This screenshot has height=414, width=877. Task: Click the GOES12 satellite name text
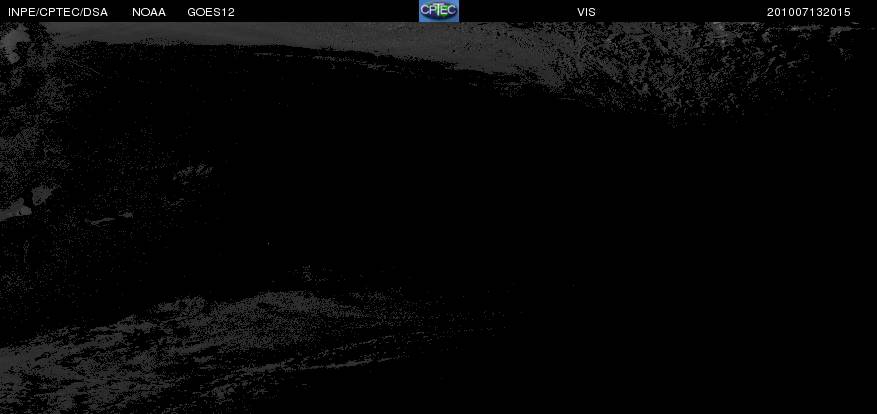pyautogui.click(x=211, y=12)
